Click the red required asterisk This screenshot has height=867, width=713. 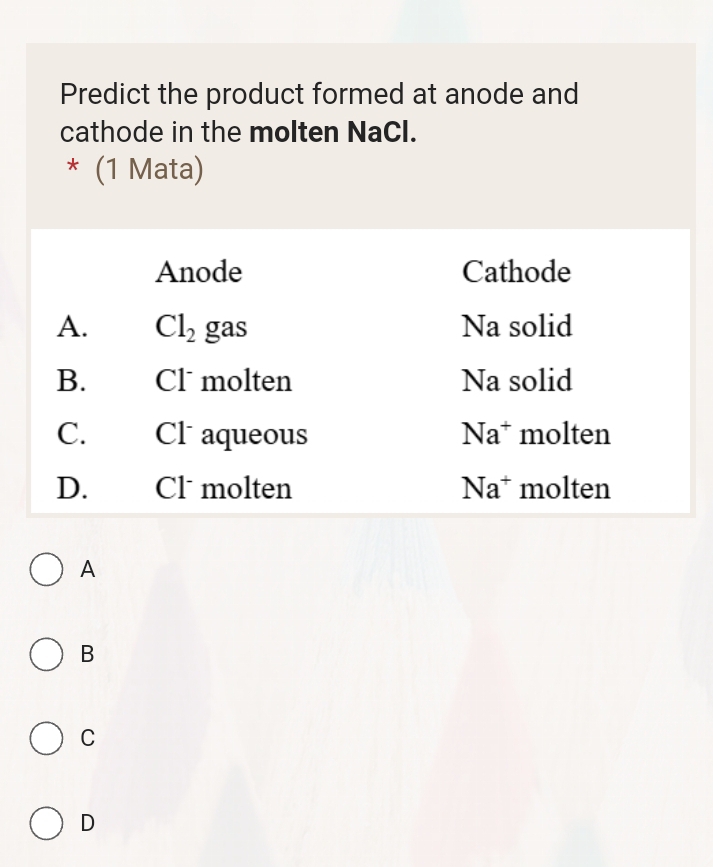pyautogui.click(x=72, y=170)
